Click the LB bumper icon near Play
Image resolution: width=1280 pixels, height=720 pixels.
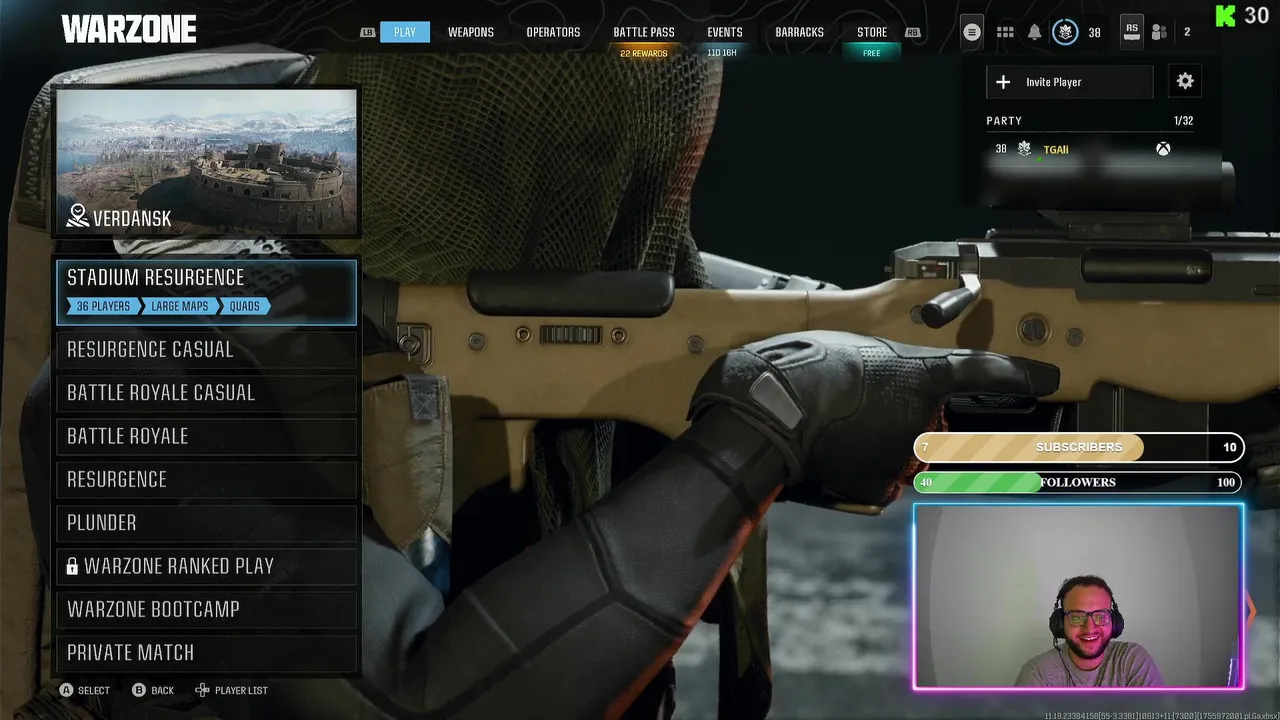[x=368, y=32]
